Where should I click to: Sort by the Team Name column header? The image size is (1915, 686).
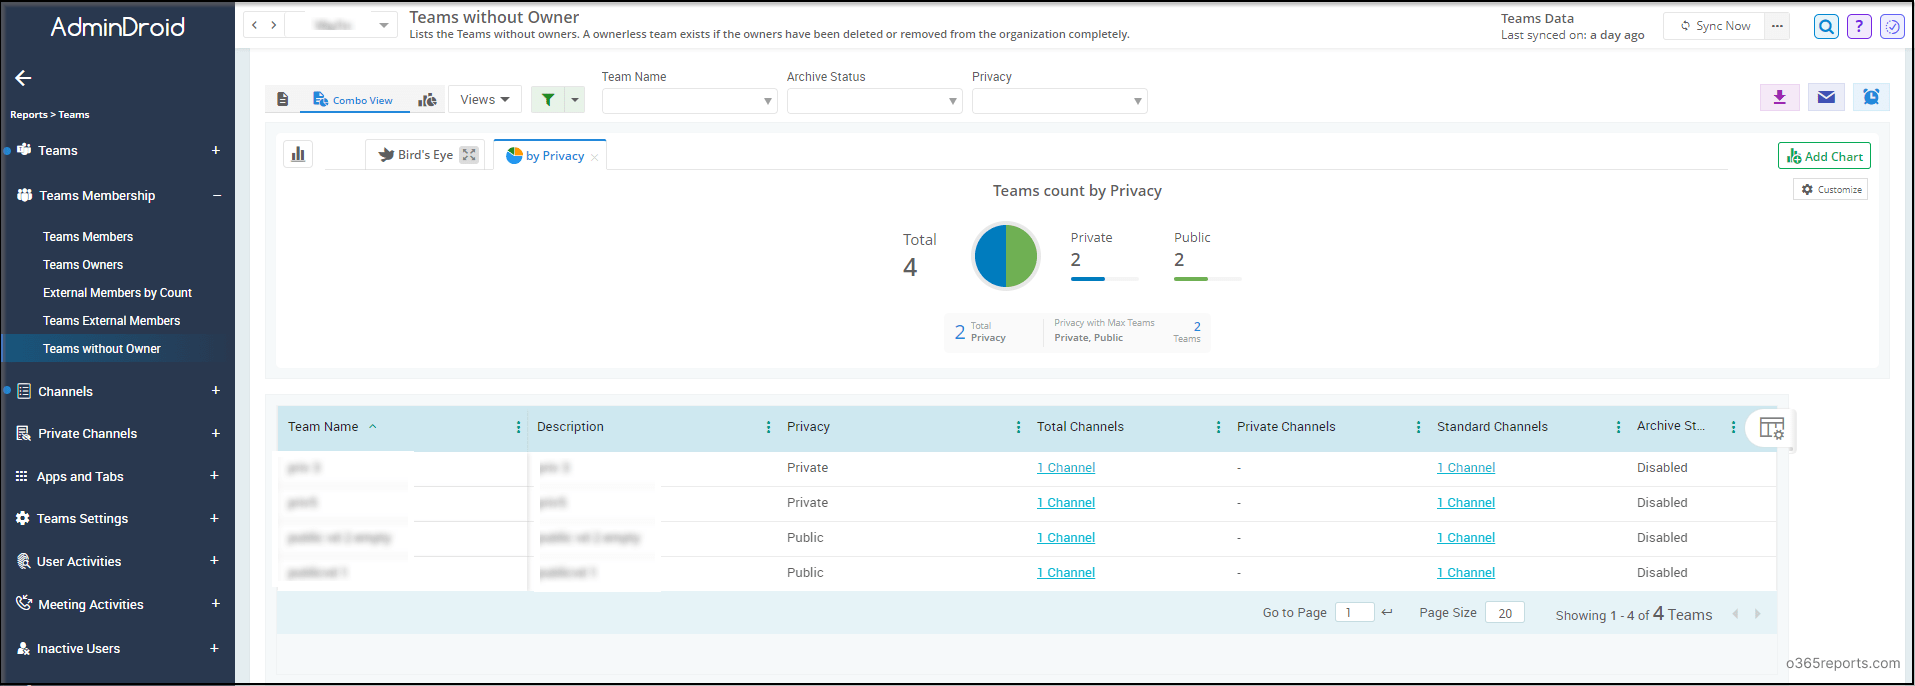pyautogui.click(x=323, y=427)
